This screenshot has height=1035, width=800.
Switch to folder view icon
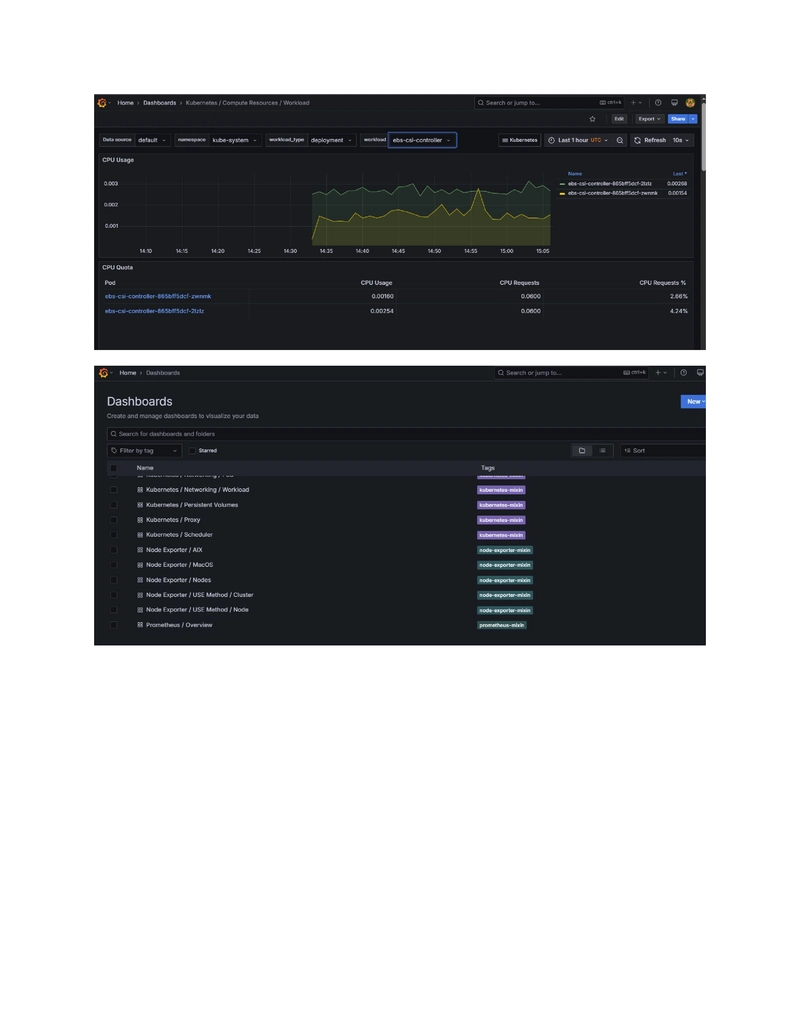pyautogui.click(x=582, y=451)
